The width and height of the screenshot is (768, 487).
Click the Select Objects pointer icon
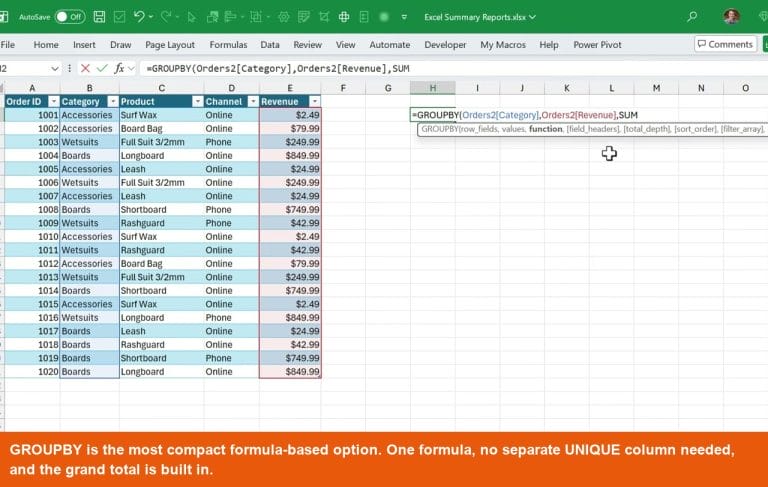(192, 17)
